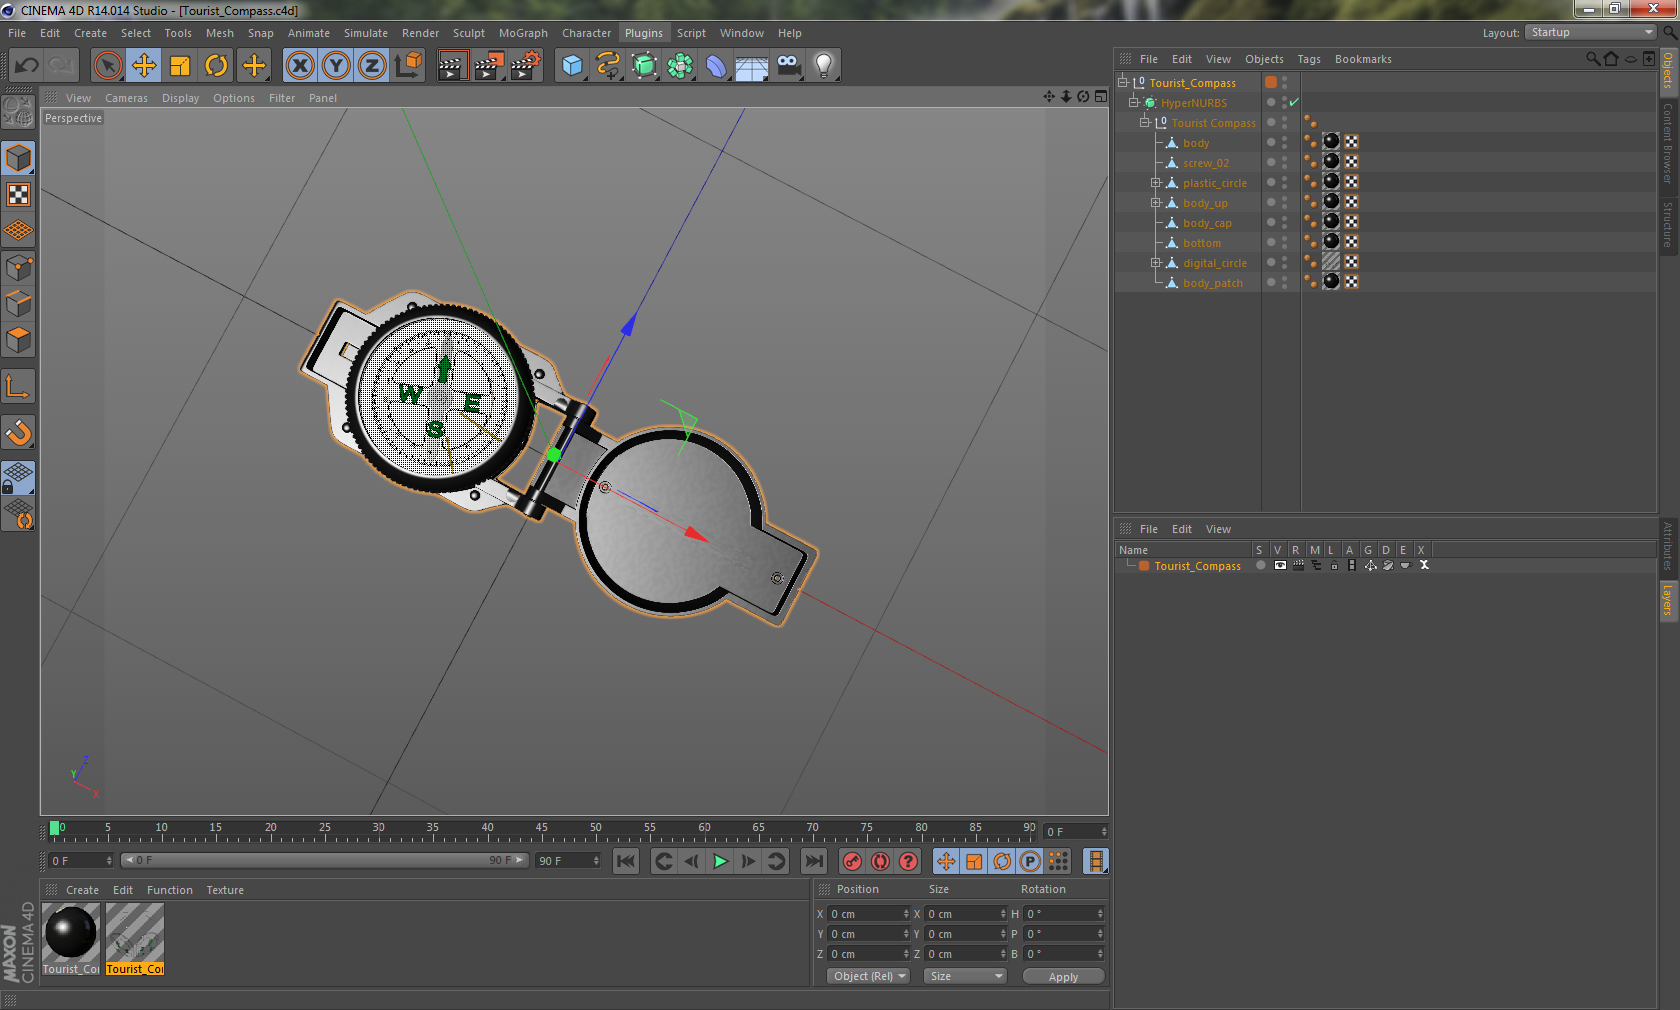Toggle X axis lock

300,66
